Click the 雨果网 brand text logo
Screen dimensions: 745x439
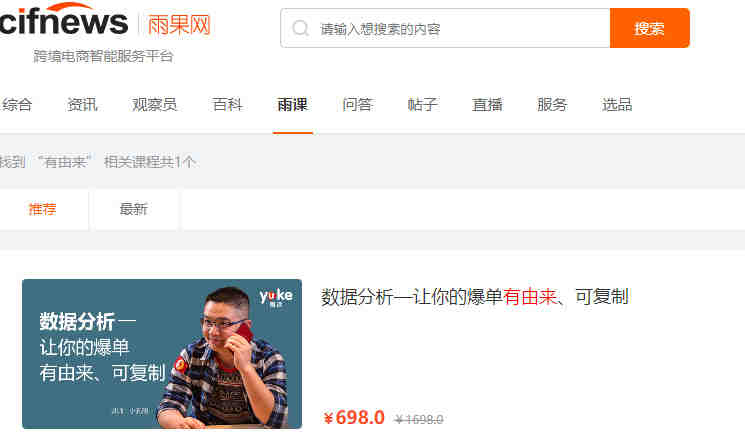pyautogui.click(x=179, y=24)
